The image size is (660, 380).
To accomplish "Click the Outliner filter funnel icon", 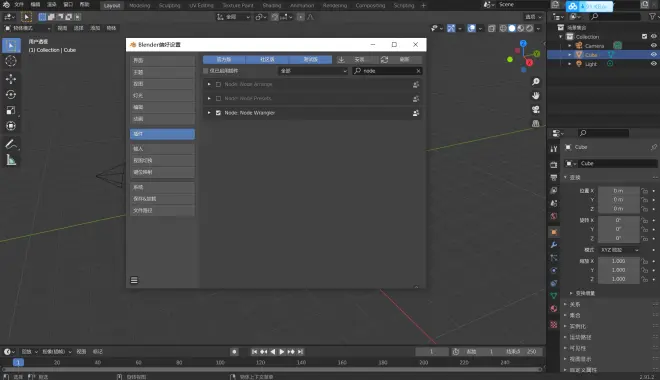I will tap(652, 16).
